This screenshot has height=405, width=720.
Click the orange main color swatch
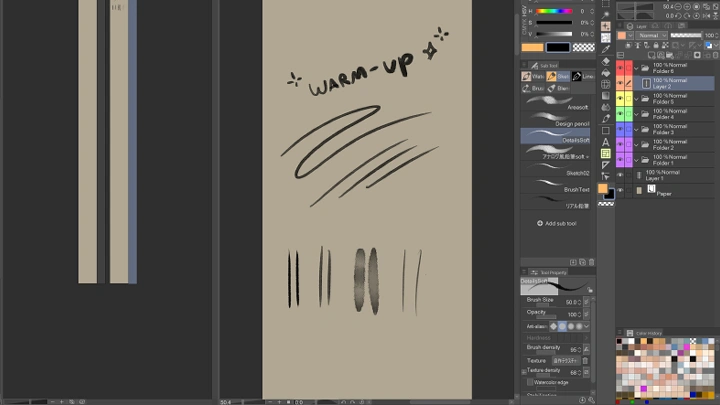pos(532,47)
